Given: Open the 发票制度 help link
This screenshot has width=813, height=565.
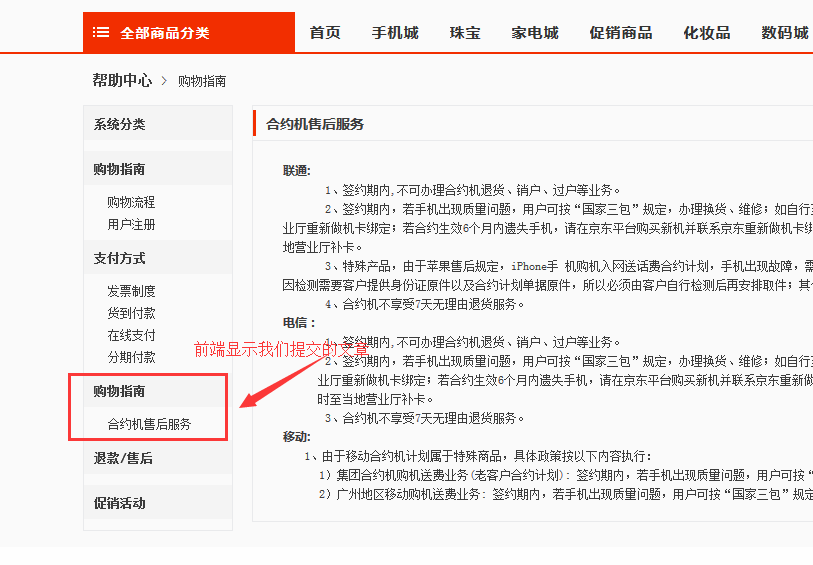Looking at the screenshot, I should (x=131, y=291).
